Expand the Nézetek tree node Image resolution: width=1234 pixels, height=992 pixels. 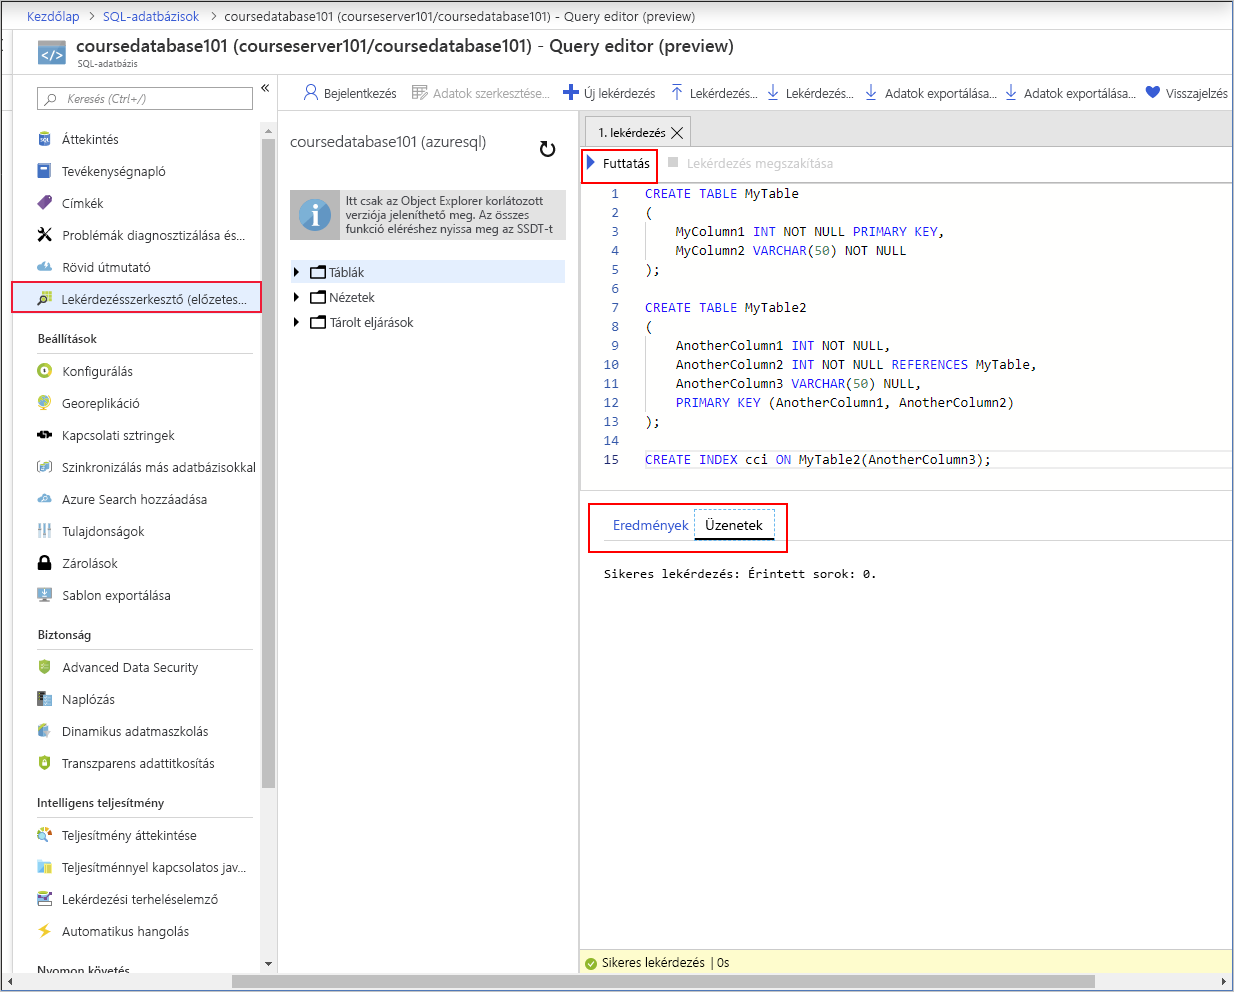(297, 297)
